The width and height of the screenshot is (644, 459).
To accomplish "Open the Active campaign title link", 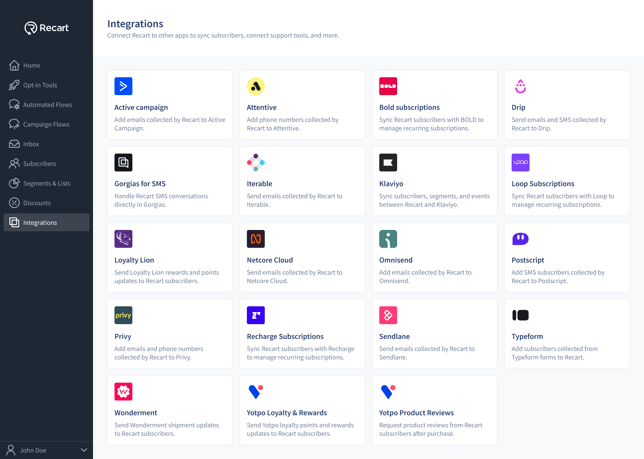I will (141, 107).
